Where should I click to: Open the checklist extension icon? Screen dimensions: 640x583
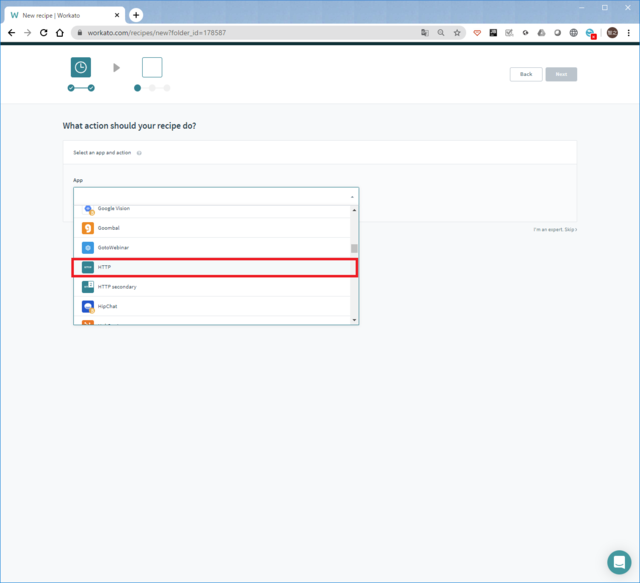[x=509, y=33]
